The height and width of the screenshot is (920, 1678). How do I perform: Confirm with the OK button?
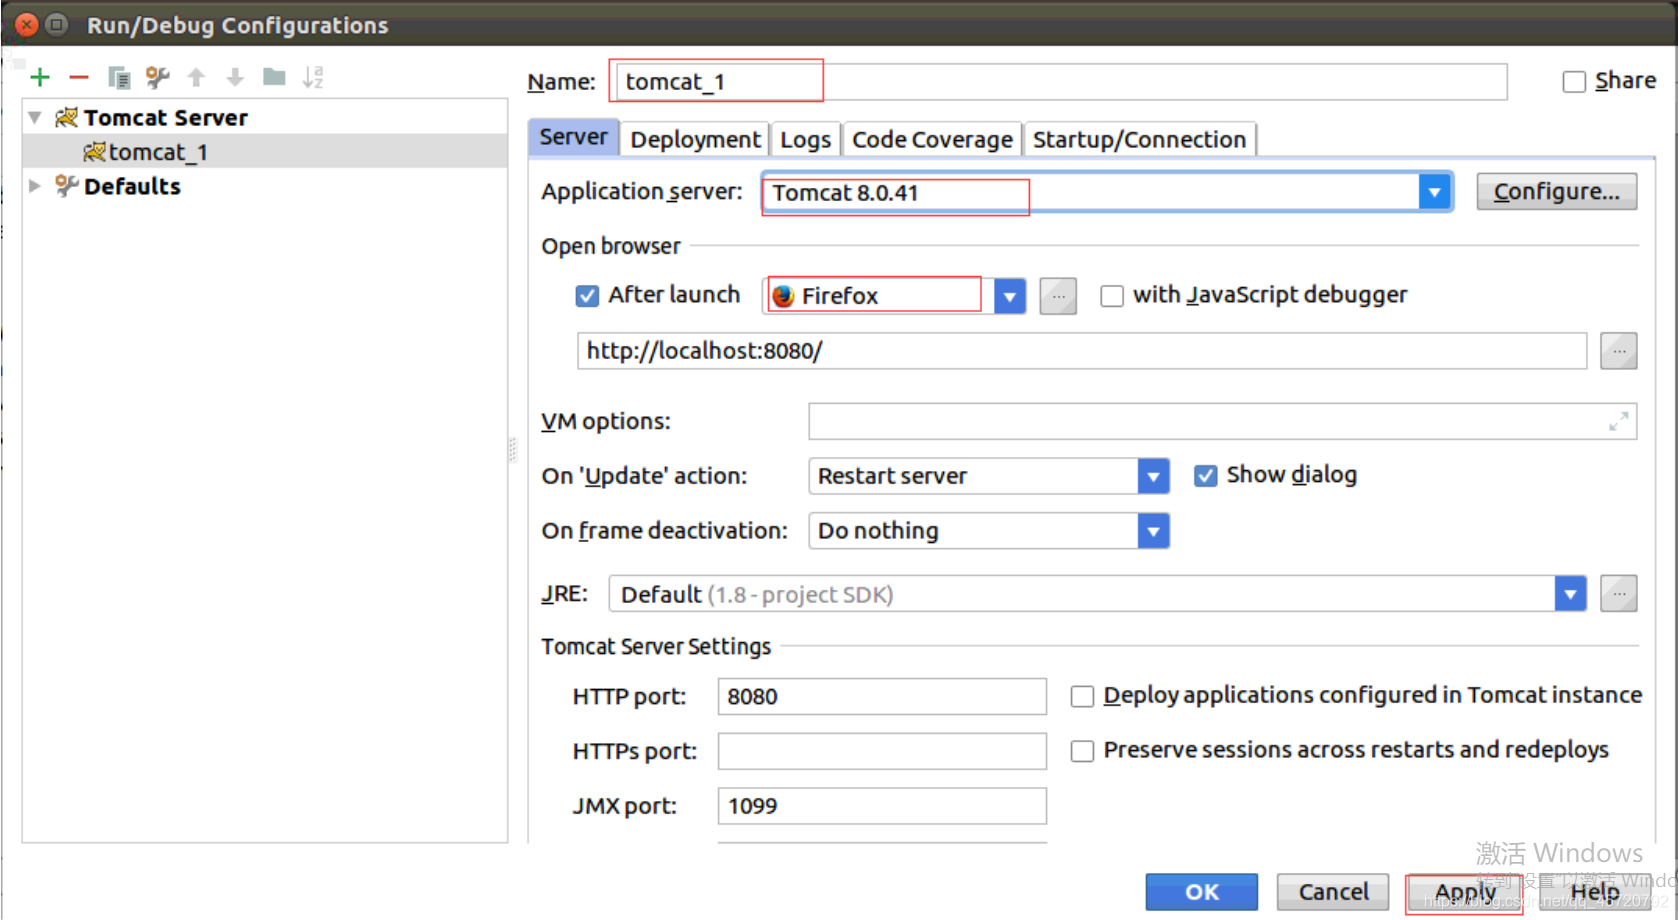click(x=1201, y=892)
